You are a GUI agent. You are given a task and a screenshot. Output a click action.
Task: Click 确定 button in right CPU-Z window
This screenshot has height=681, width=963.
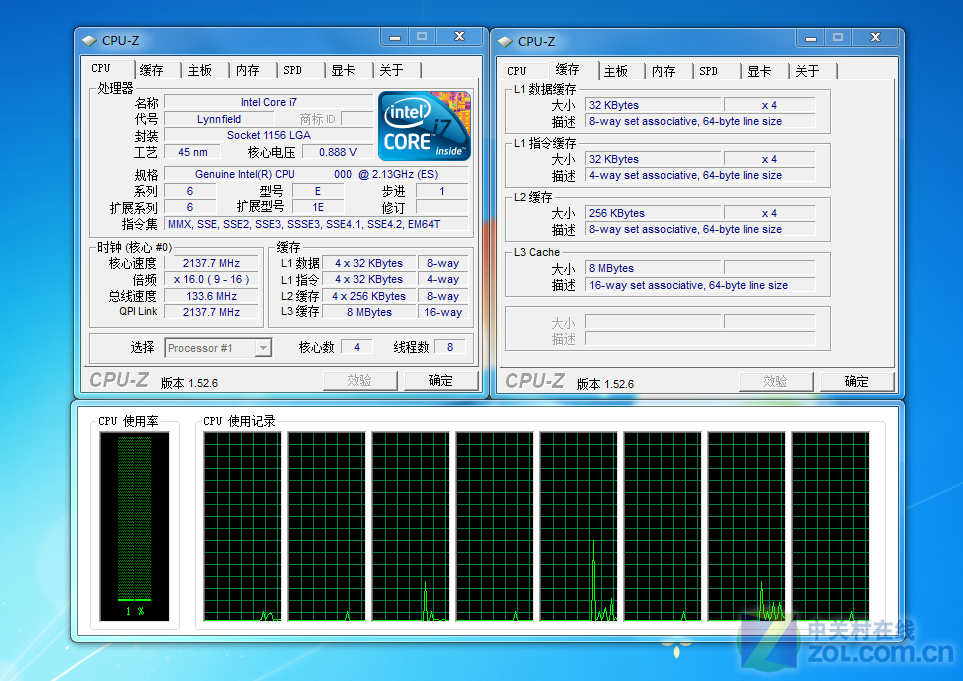pos(857,381)
